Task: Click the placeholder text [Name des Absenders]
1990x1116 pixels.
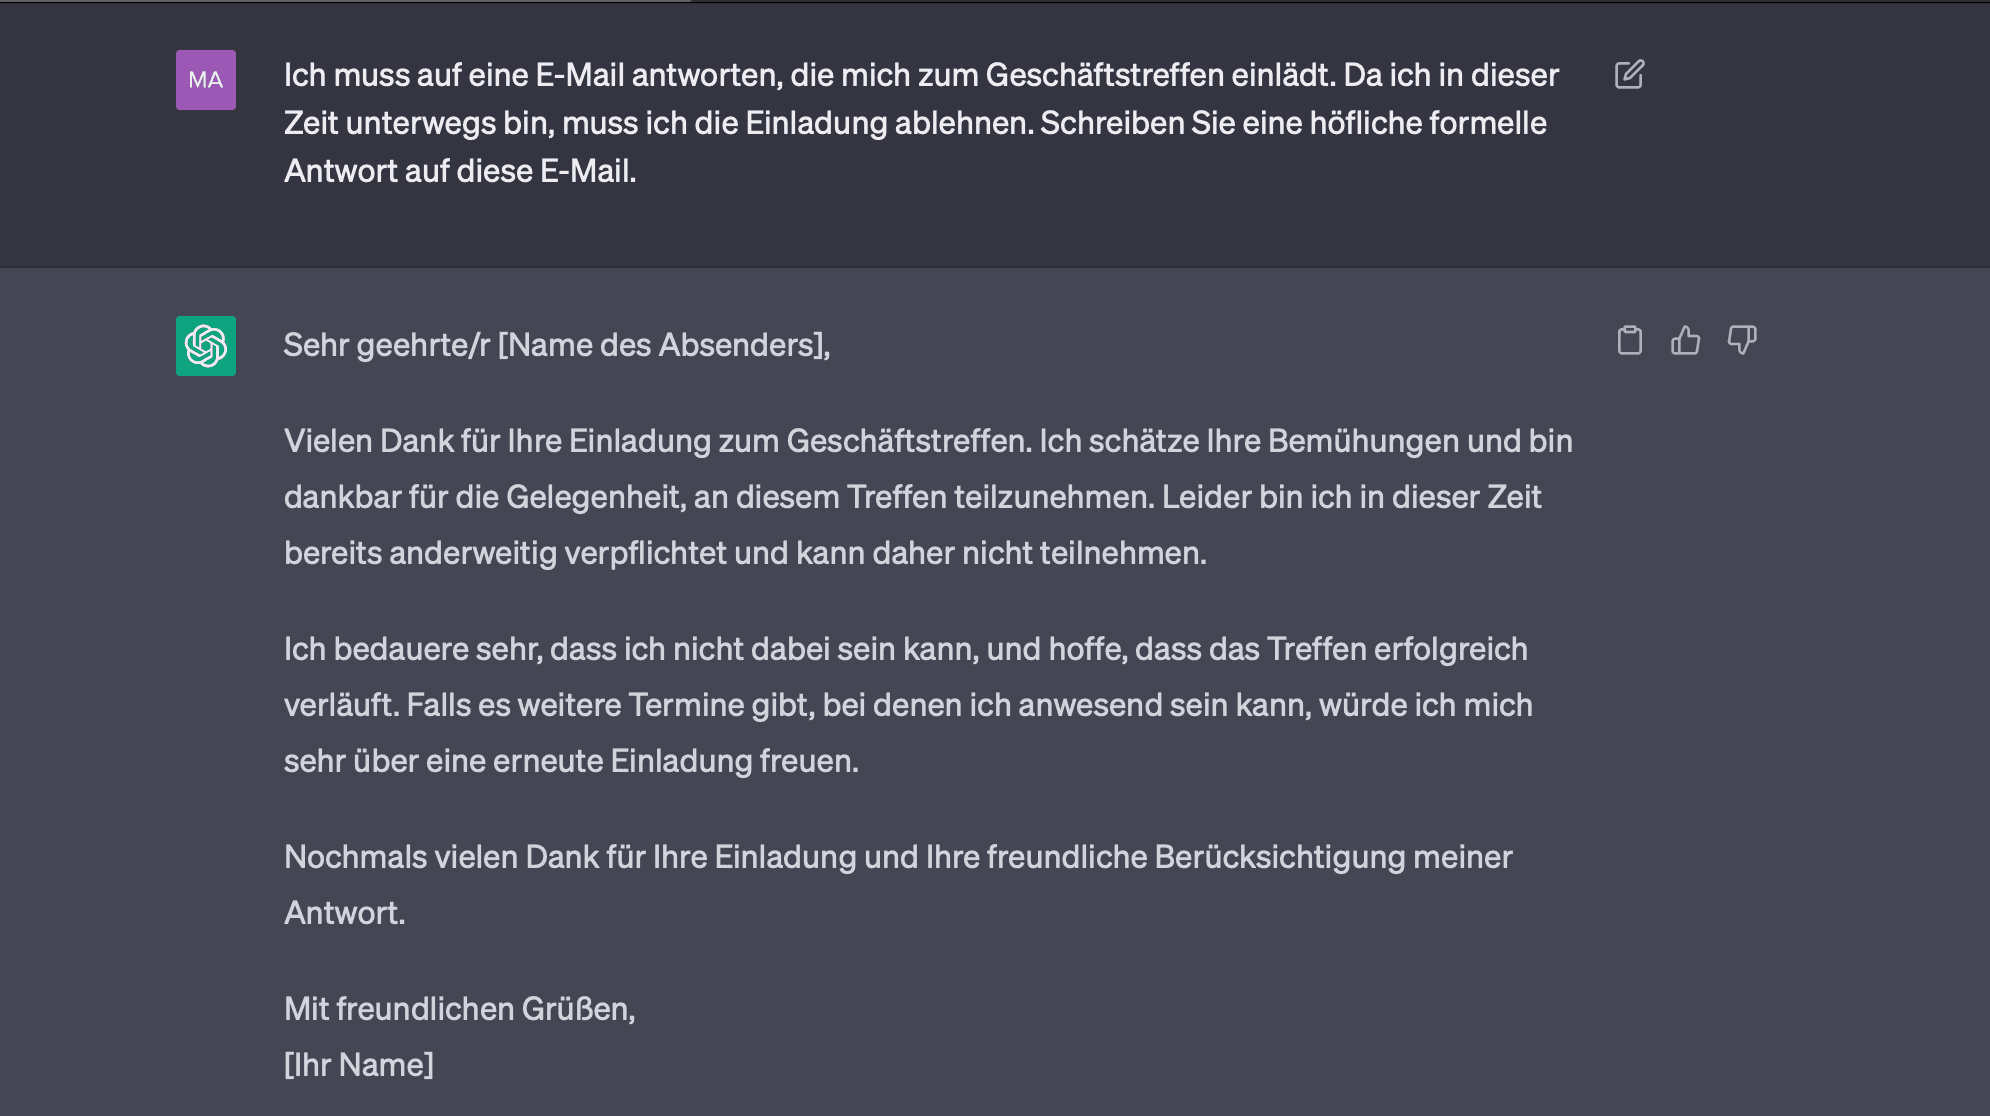Action: 667,346
